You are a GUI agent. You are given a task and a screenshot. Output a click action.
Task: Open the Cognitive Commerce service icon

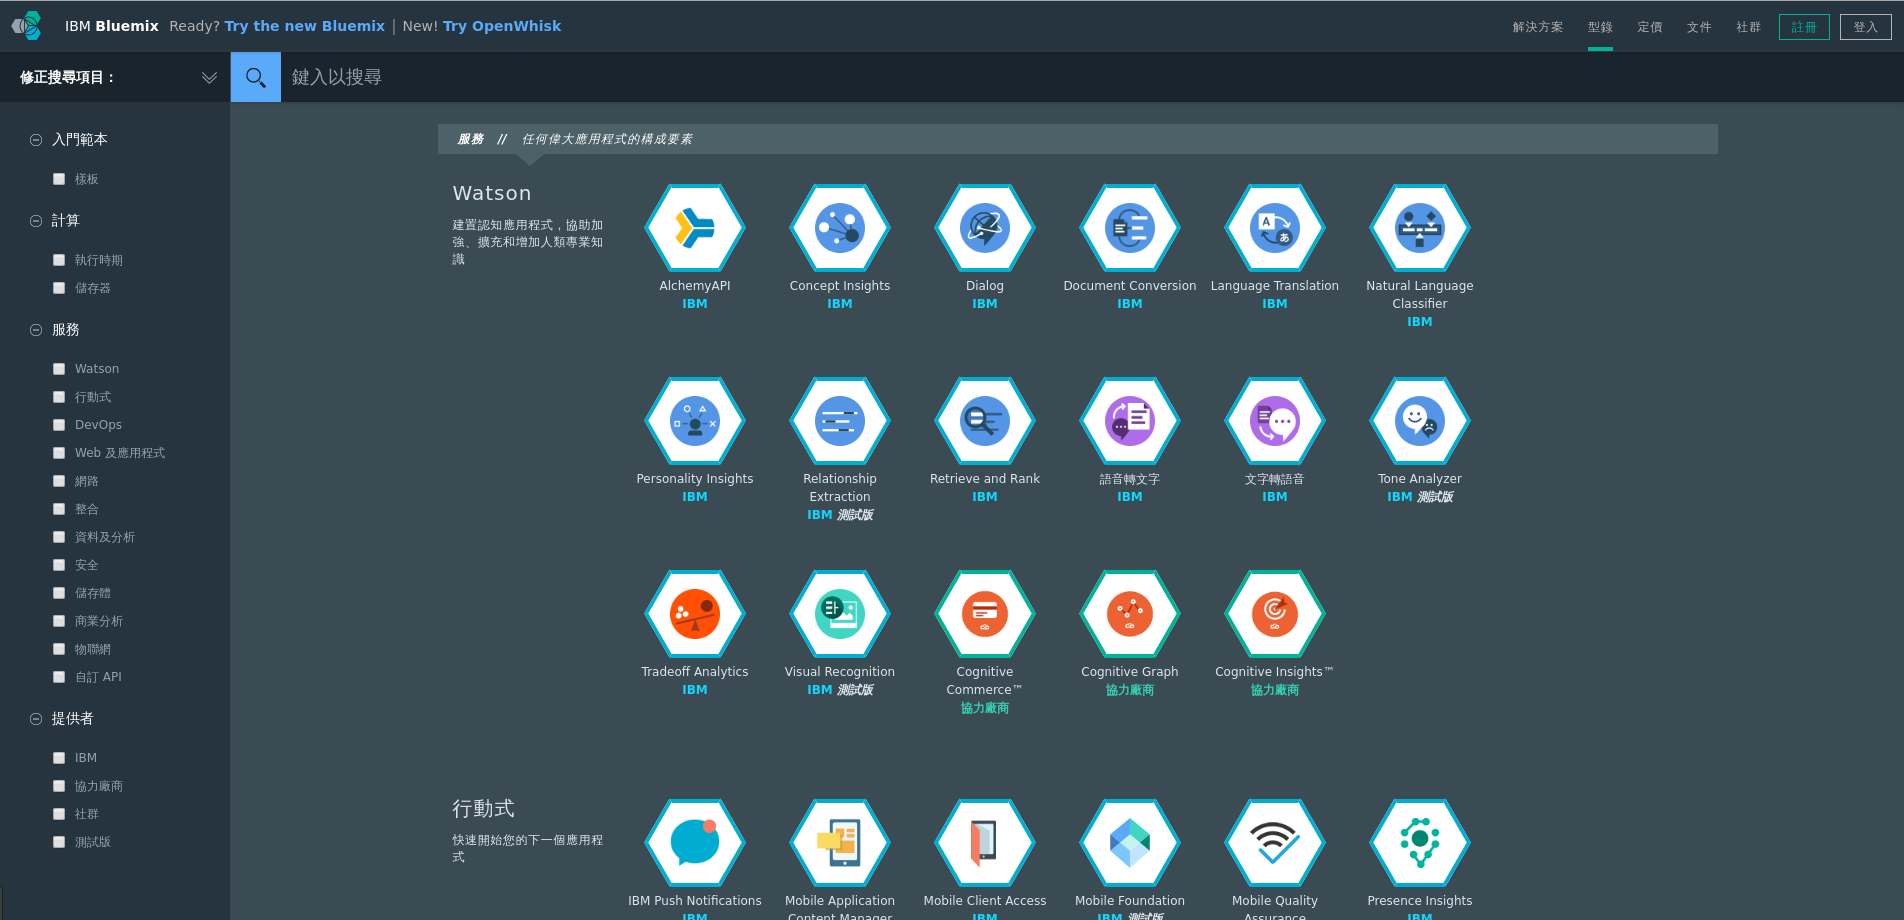click(985, 614)
